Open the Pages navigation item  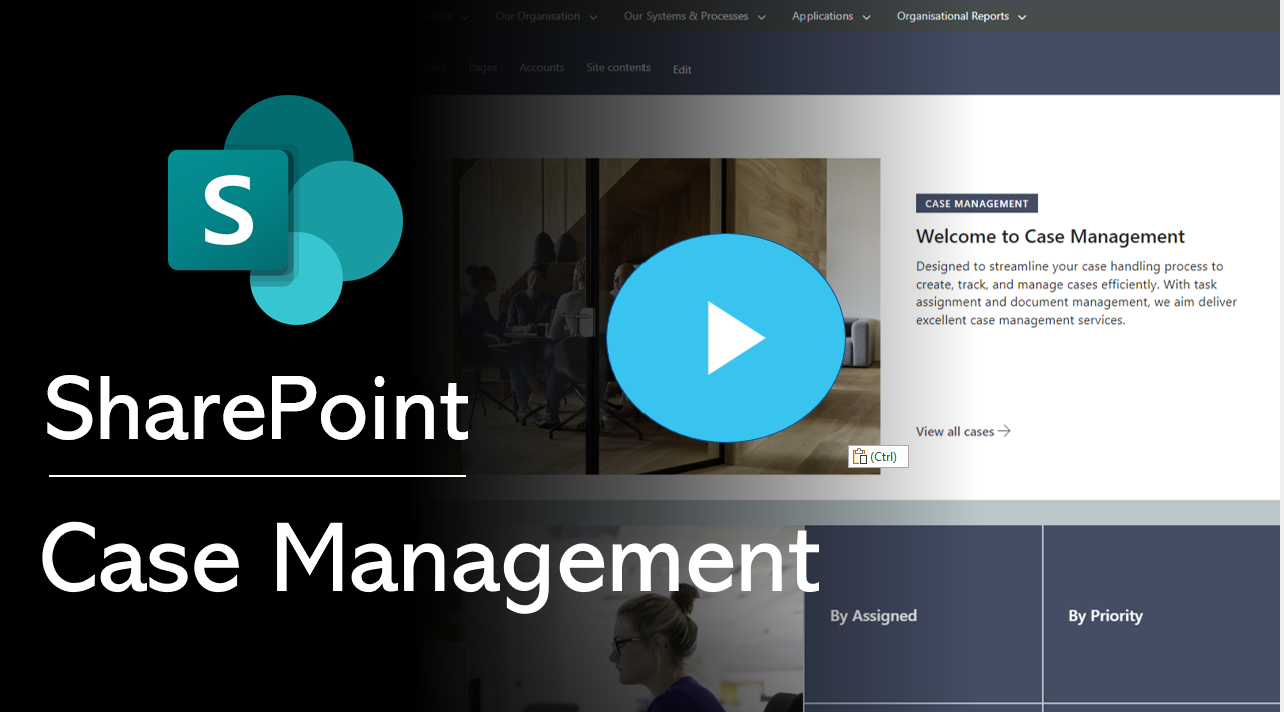tap(482, 67)
